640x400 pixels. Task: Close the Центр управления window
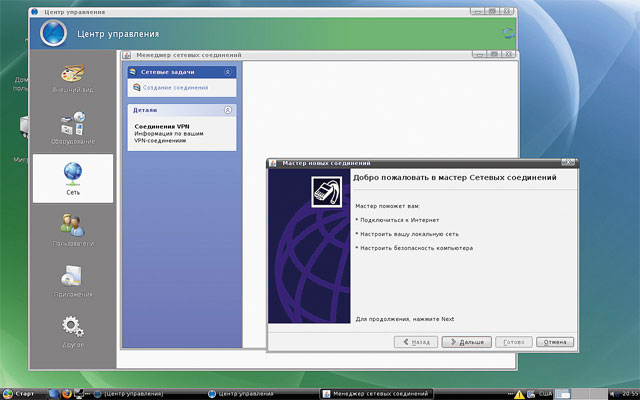click(506, 11)
